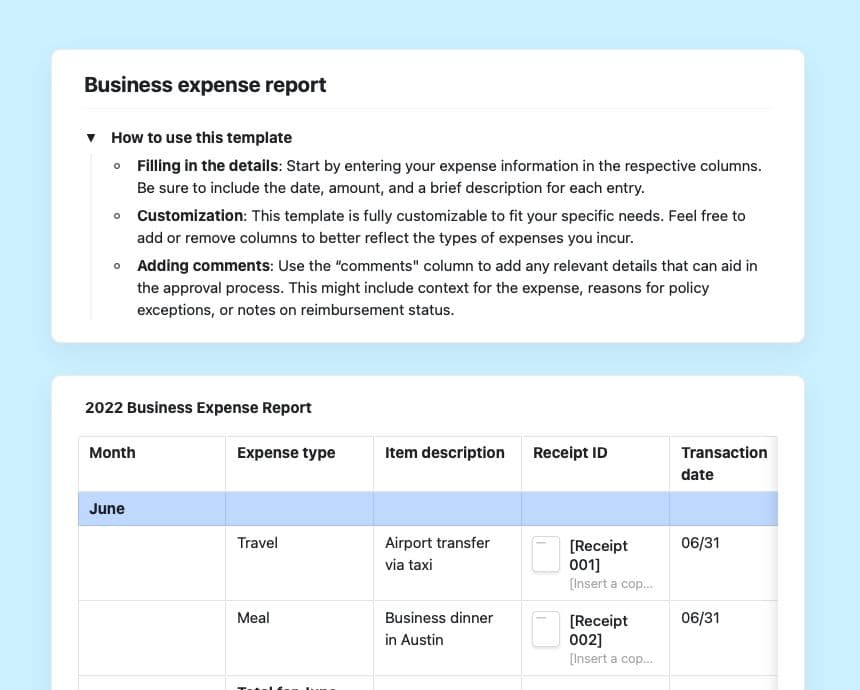860x690 pixels.
Task: Select the Airport transfer via taxi cell
Action: coord(437,553)
